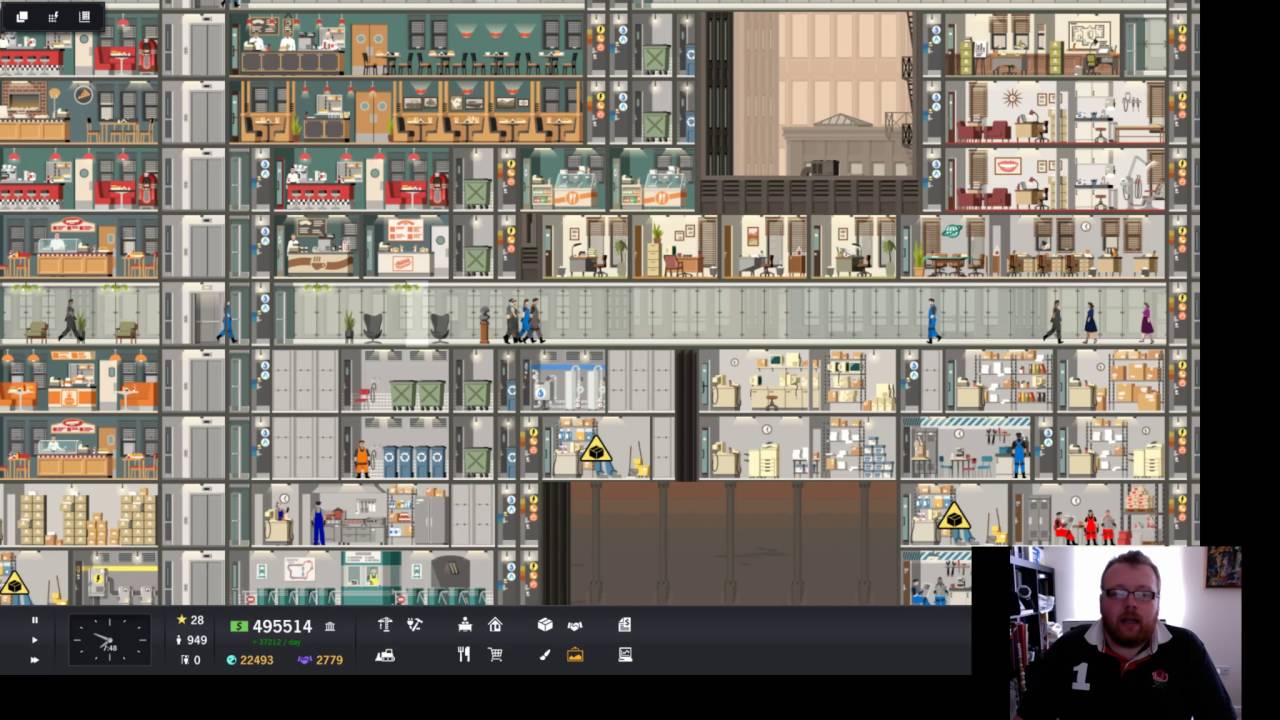Open the services box category
Viewport: 1280px width, 720px height.
pyautogui.click(x=545, y=625)
